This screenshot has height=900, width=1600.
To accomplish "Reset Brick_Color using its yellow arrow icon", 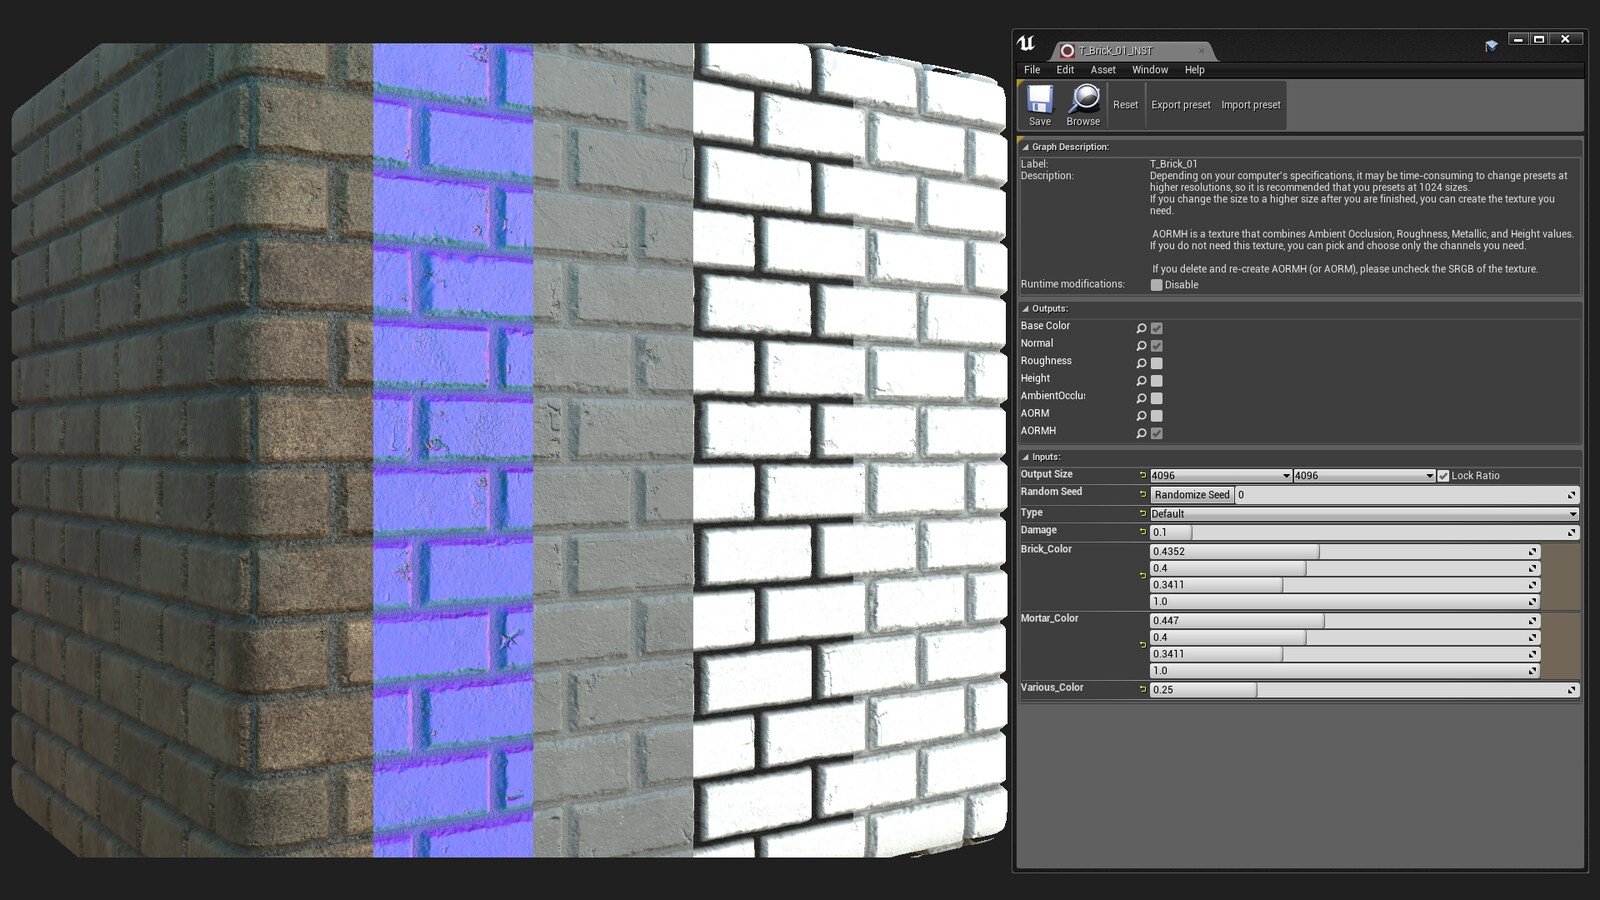I will [x=1143, y=576].
